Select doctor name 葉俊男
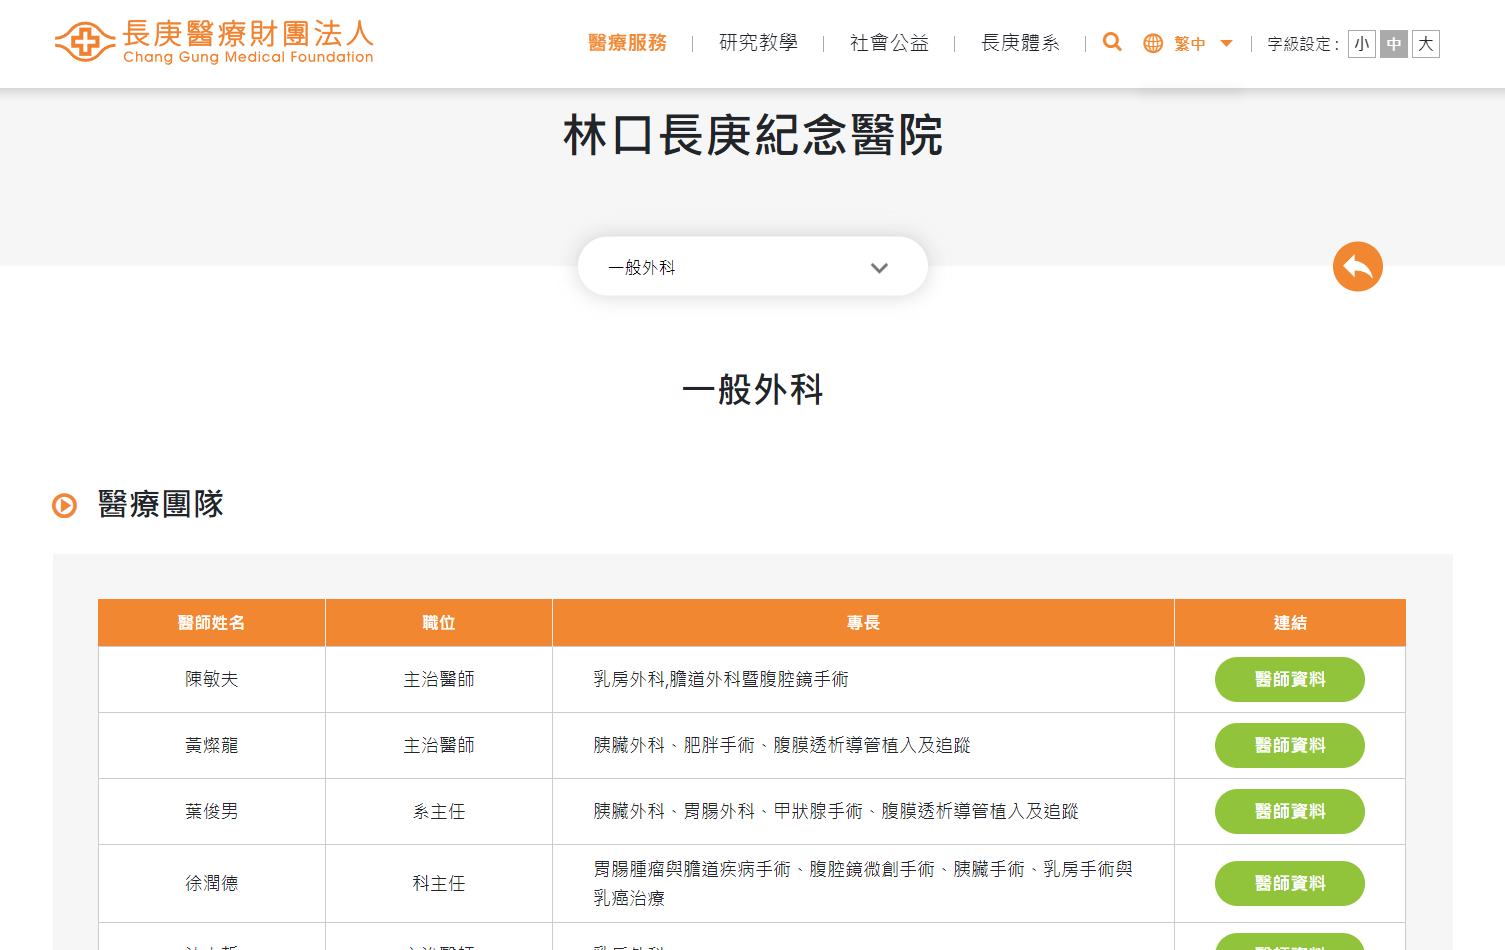The width and height of the screenshot is (1505, 950). pyautogui.click(x=211, y=812)
